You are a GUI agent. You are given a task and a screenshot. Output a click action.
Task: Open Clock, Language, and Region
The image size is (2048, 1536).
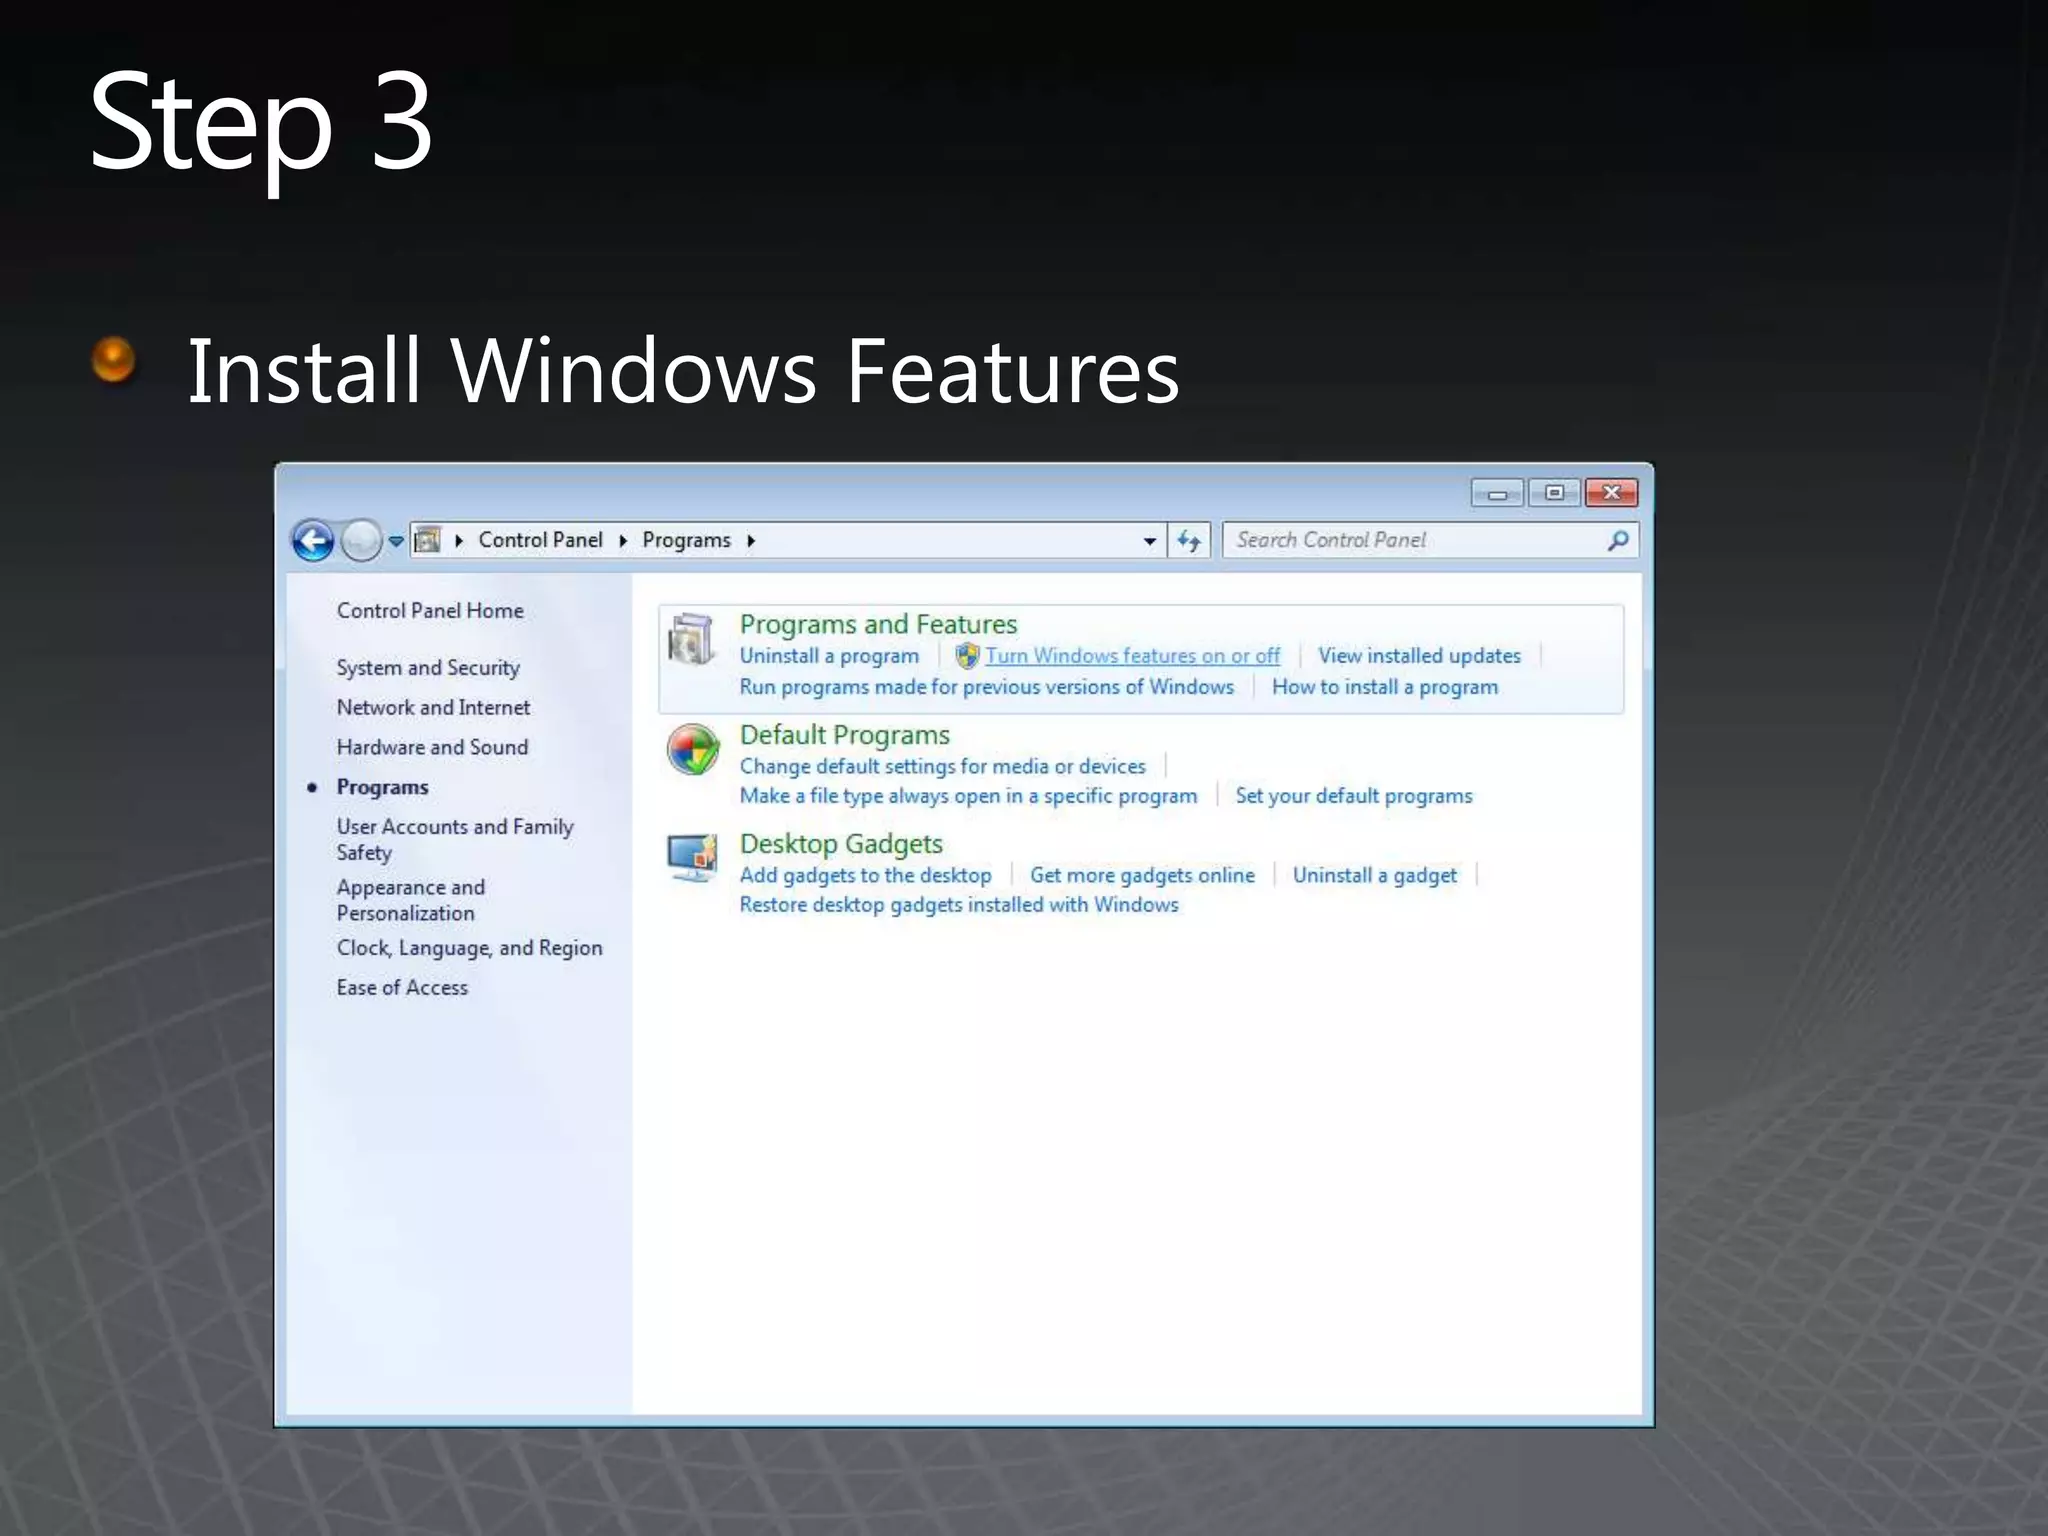pos(469,948)
